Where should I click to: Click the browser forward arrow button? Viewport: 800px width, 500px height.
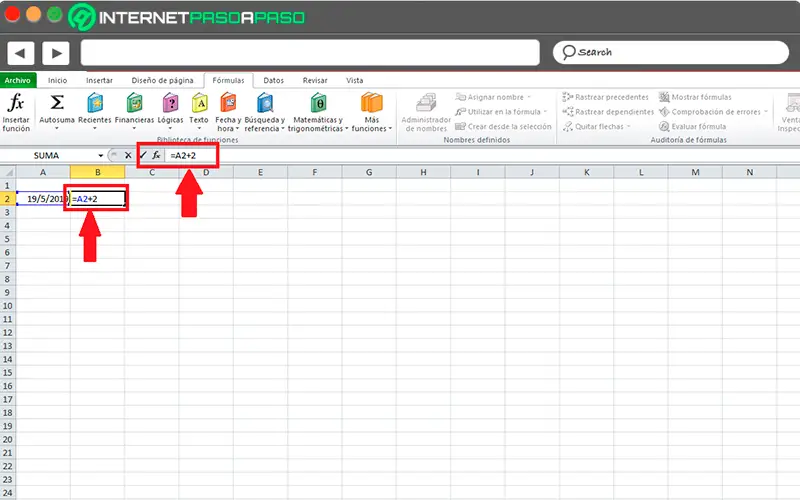pyautogui.click(x=56, y=53)
